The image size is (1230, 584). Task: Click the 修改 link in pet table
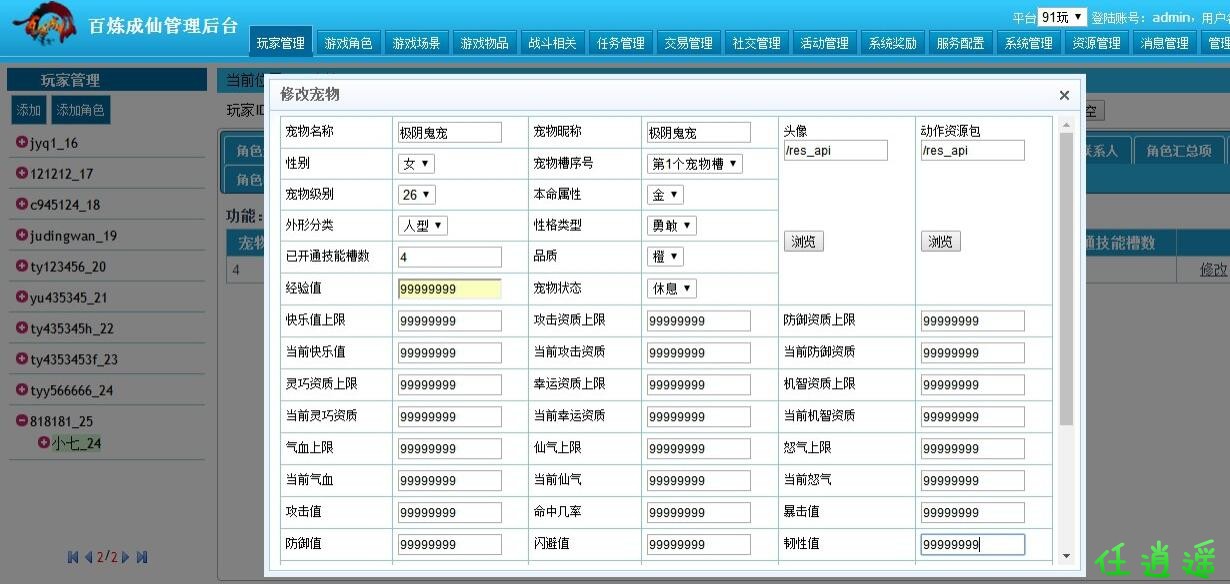[1213, 270]
